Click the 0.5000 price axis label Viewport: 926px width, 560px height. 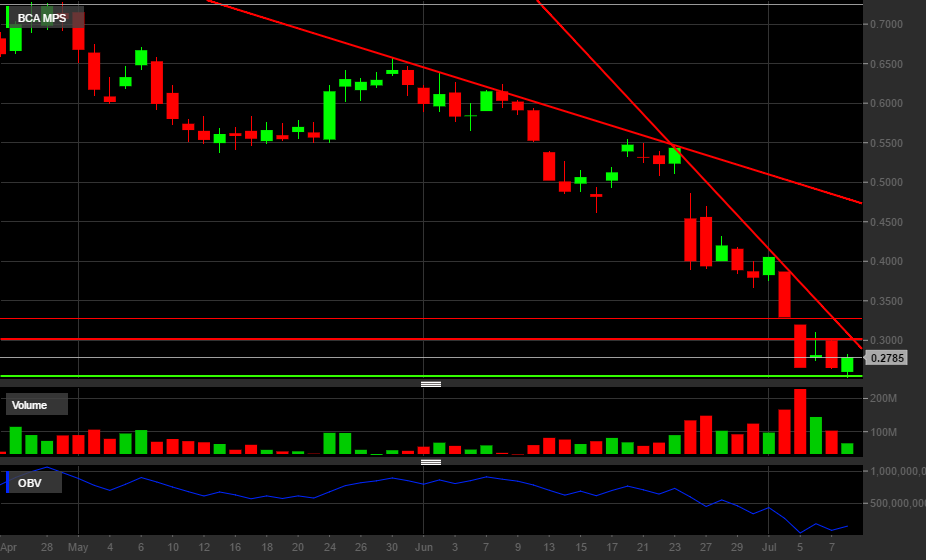point(886,183)
